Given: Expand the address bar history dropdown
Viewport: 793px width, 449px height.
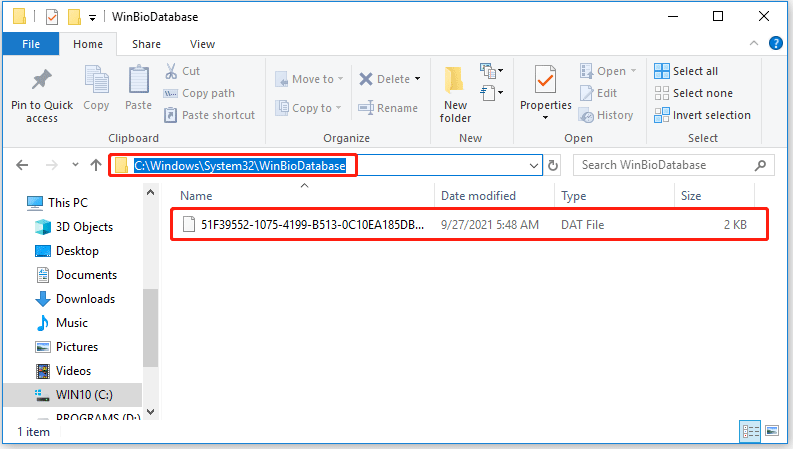Looking at the screenshot, I should 534,165.
